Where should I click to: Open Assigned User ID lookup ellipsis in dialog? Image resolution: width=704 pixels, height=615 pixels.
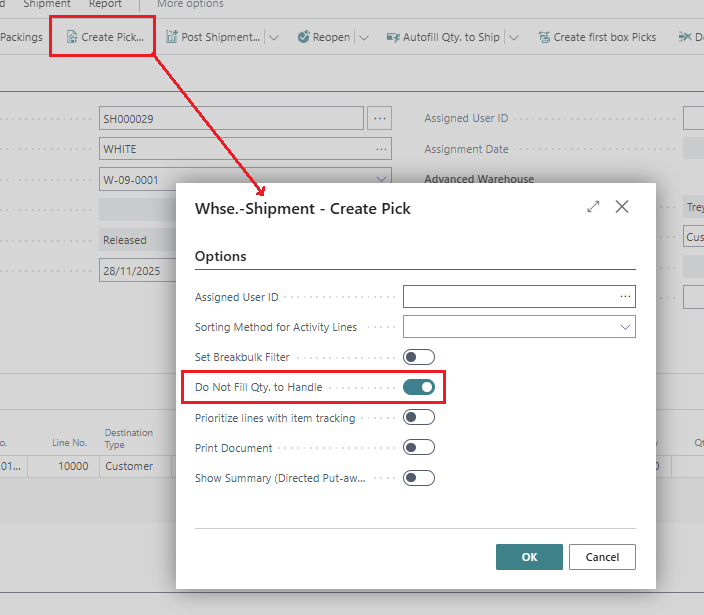[625, 297]
